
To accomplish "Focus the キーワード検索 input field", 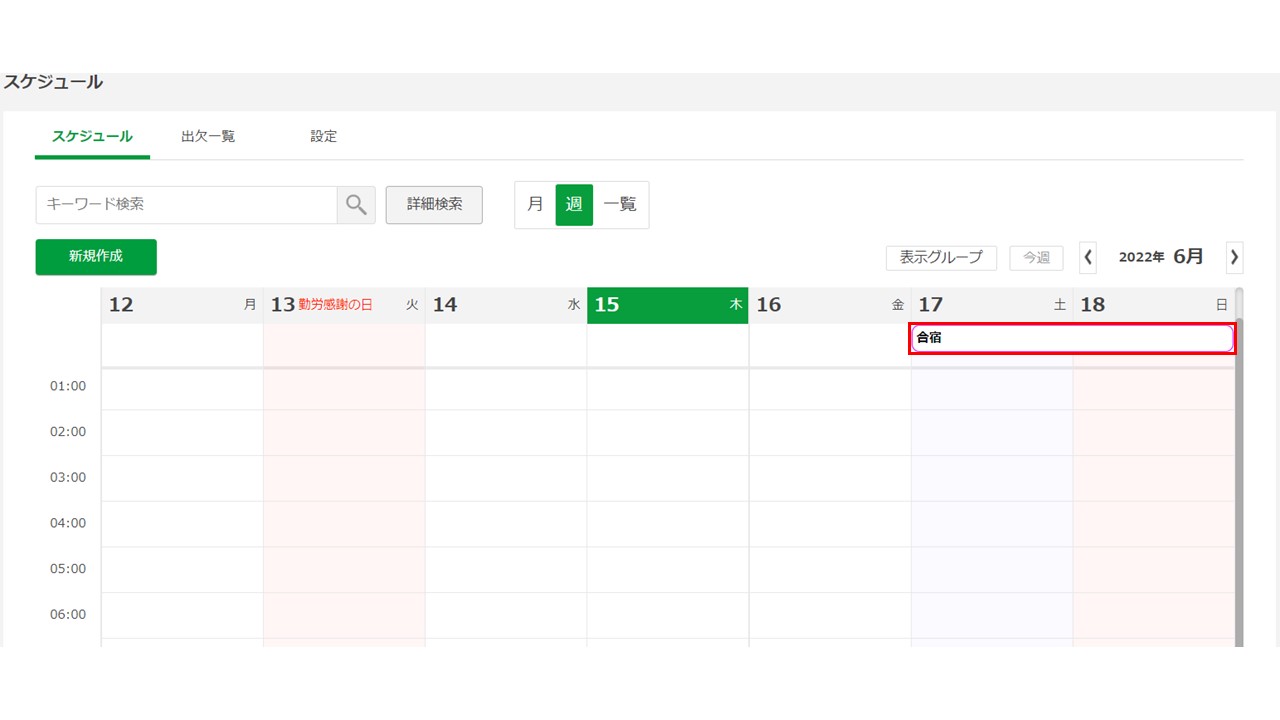I will pos(186,204).
